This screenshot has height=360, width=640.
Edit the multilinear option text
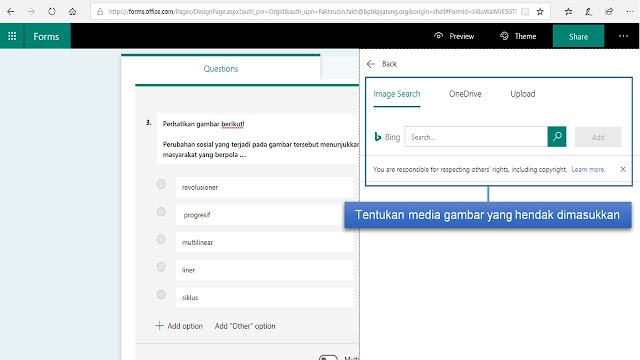[x=264, y=242]
